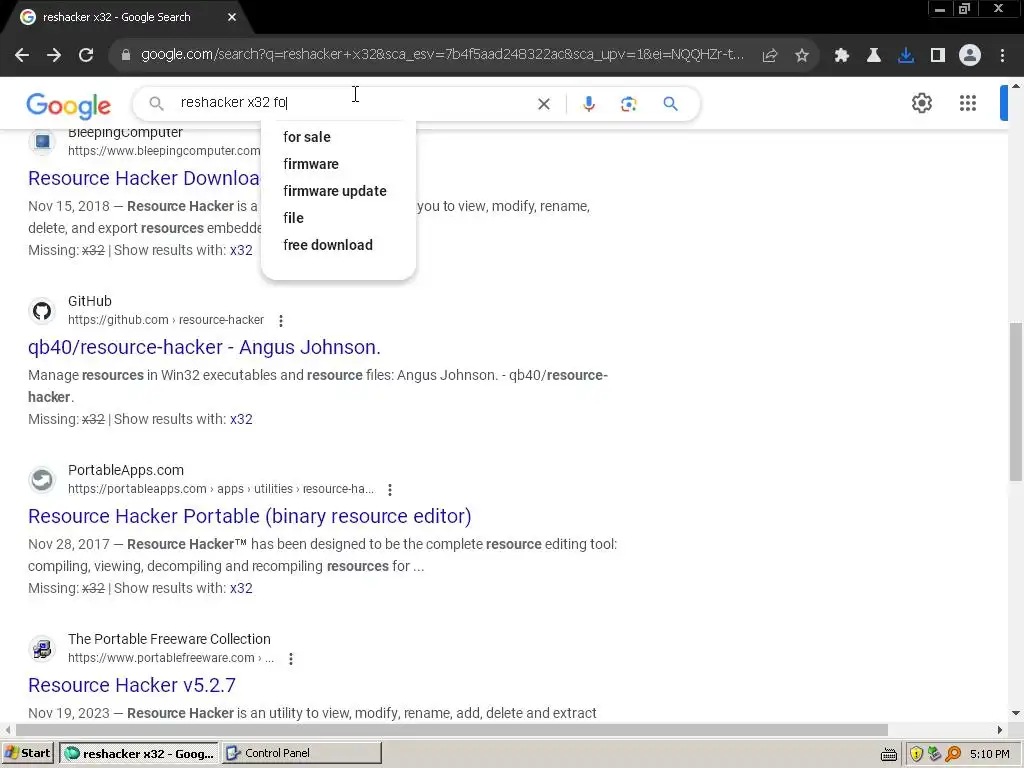This screenshot has height=768, width=1024.
Task: Click the Google logo
Action: pos(69,105)
